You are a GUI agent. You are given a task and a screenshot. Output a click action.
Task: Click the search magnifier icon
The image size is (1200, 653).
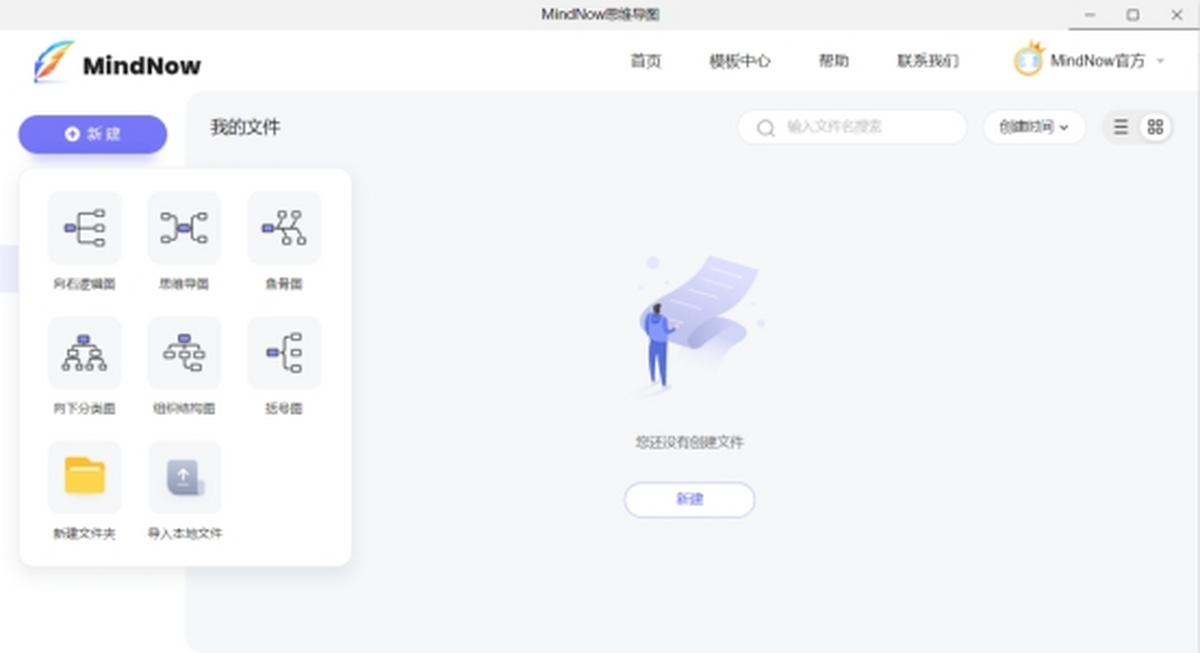click(765, 128)
